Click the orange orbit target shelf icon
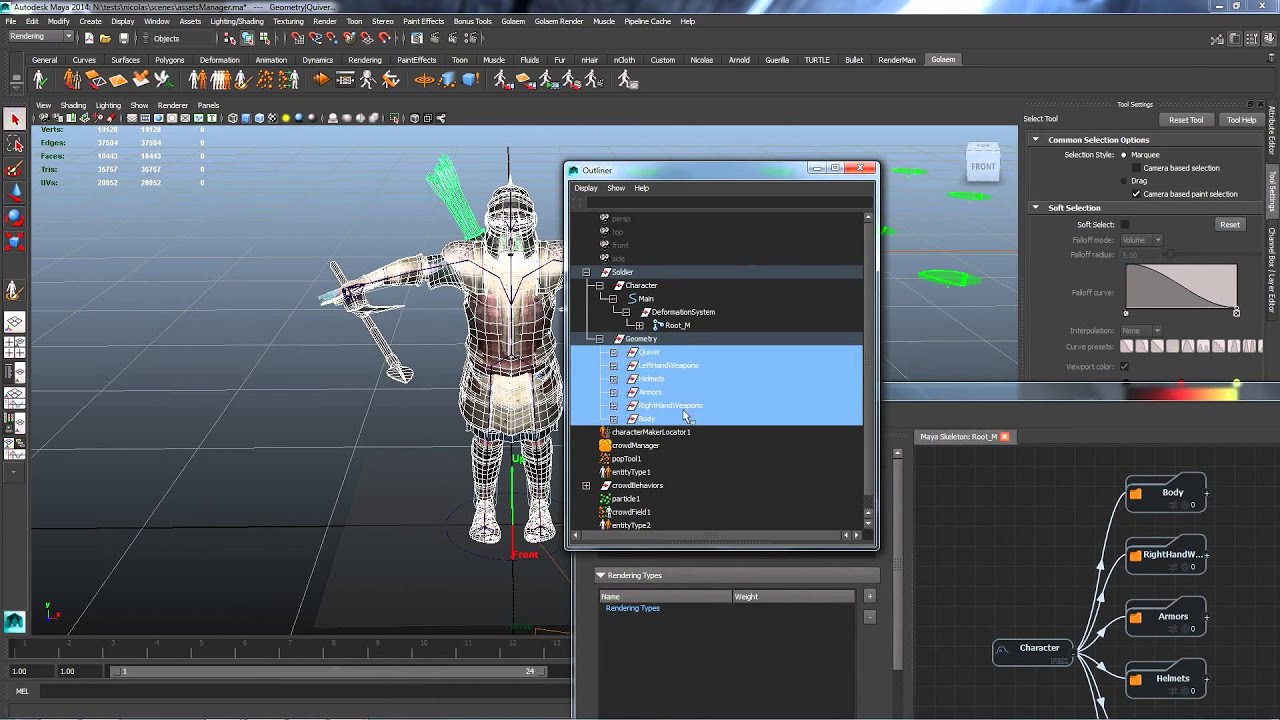This screenshot has height=720, width=1280. click(x=424, y=80)
